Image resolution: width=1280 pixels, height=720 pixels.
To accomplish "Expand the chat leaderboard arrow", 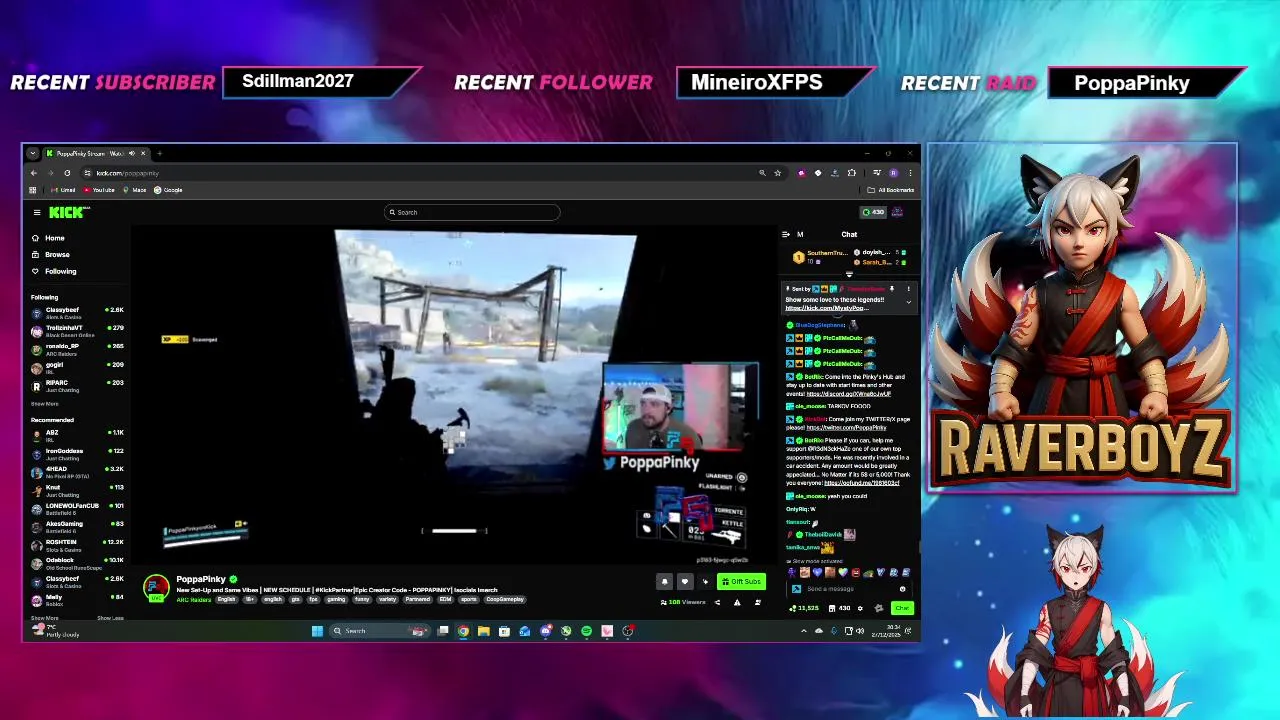I will point(849,274).
